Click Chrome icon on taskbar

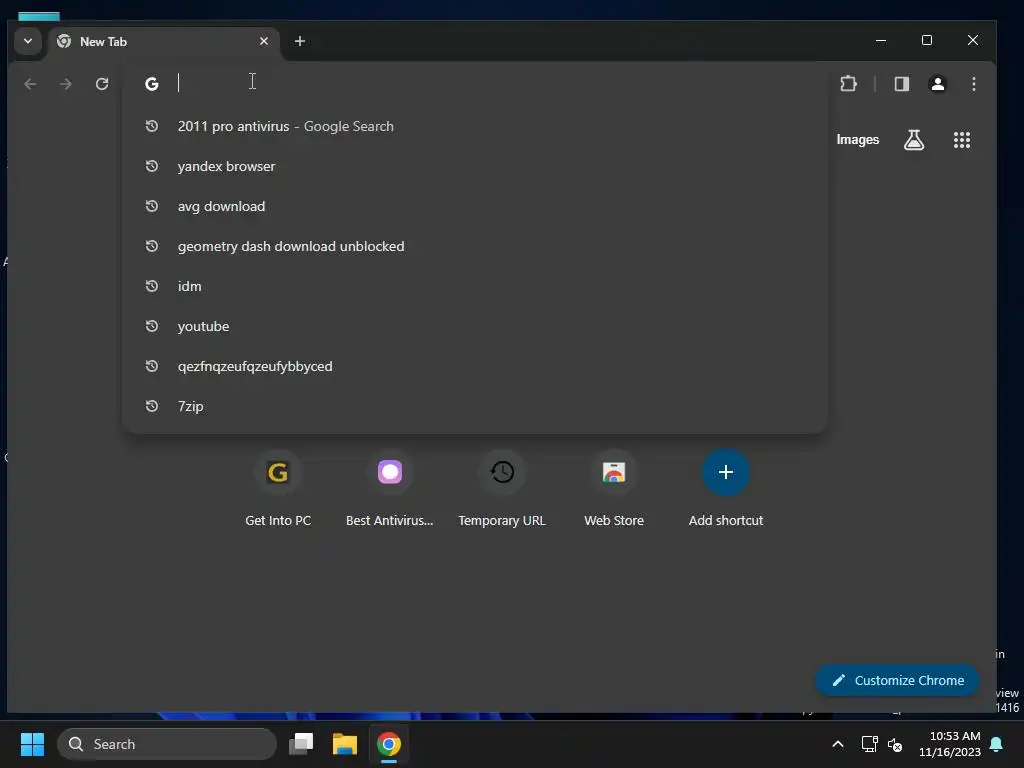click(x=389, y=744)
